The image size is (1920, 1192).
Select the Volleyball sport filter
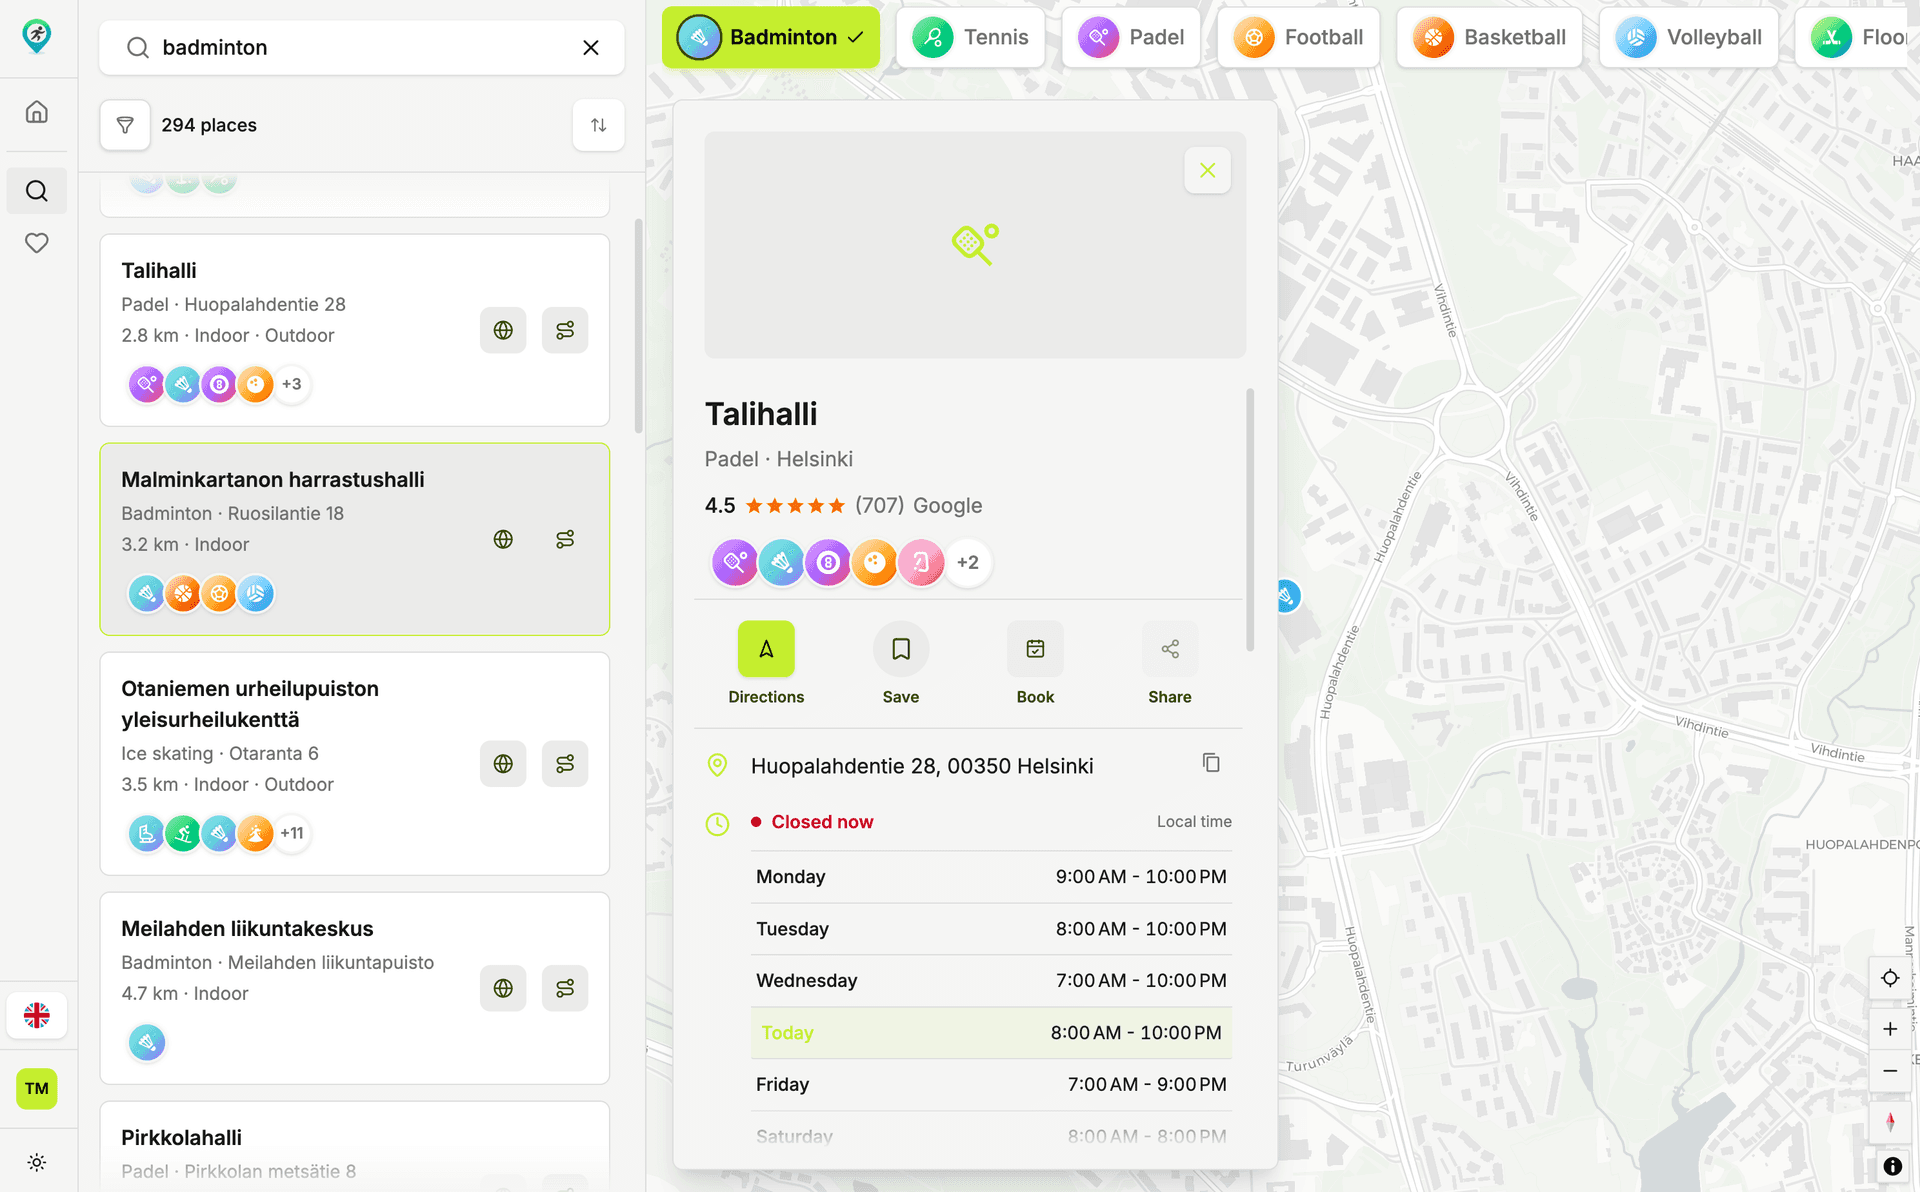[x=1689, y=38]
